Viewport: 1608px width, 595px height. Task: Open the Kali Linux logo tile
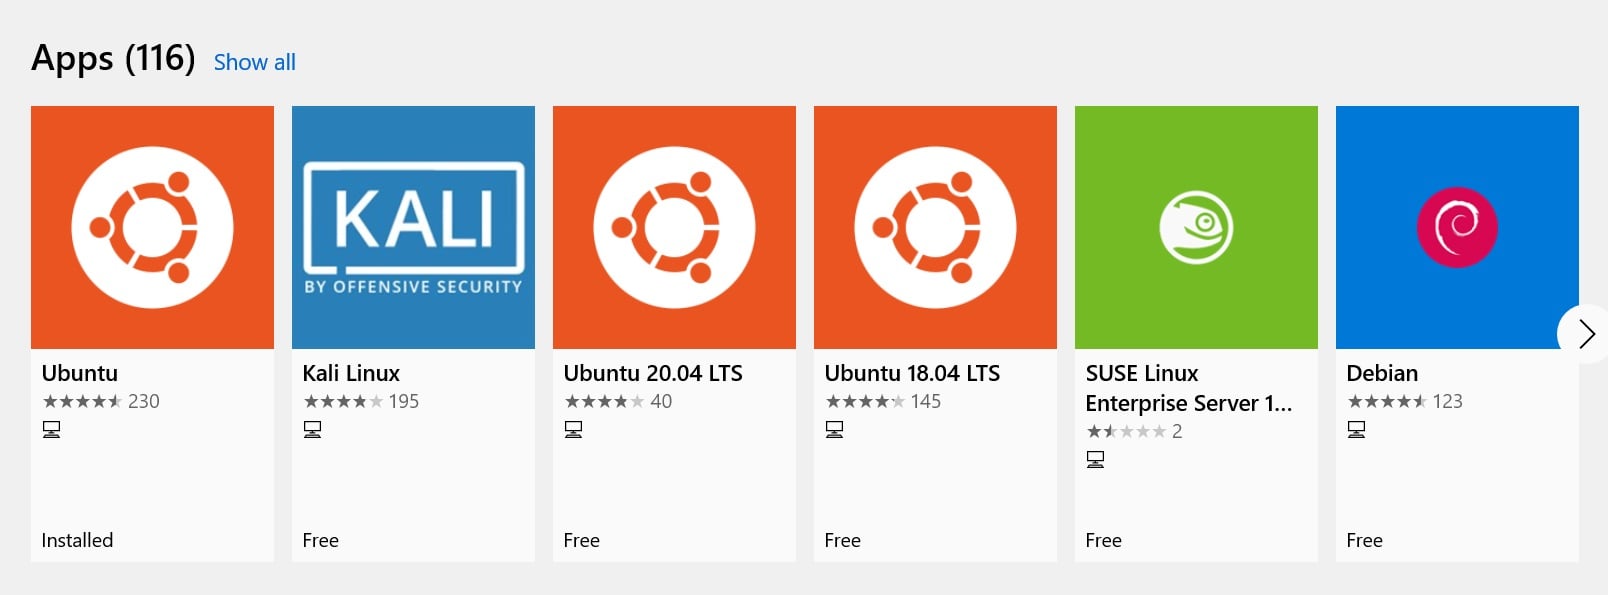tap(413, 227)
